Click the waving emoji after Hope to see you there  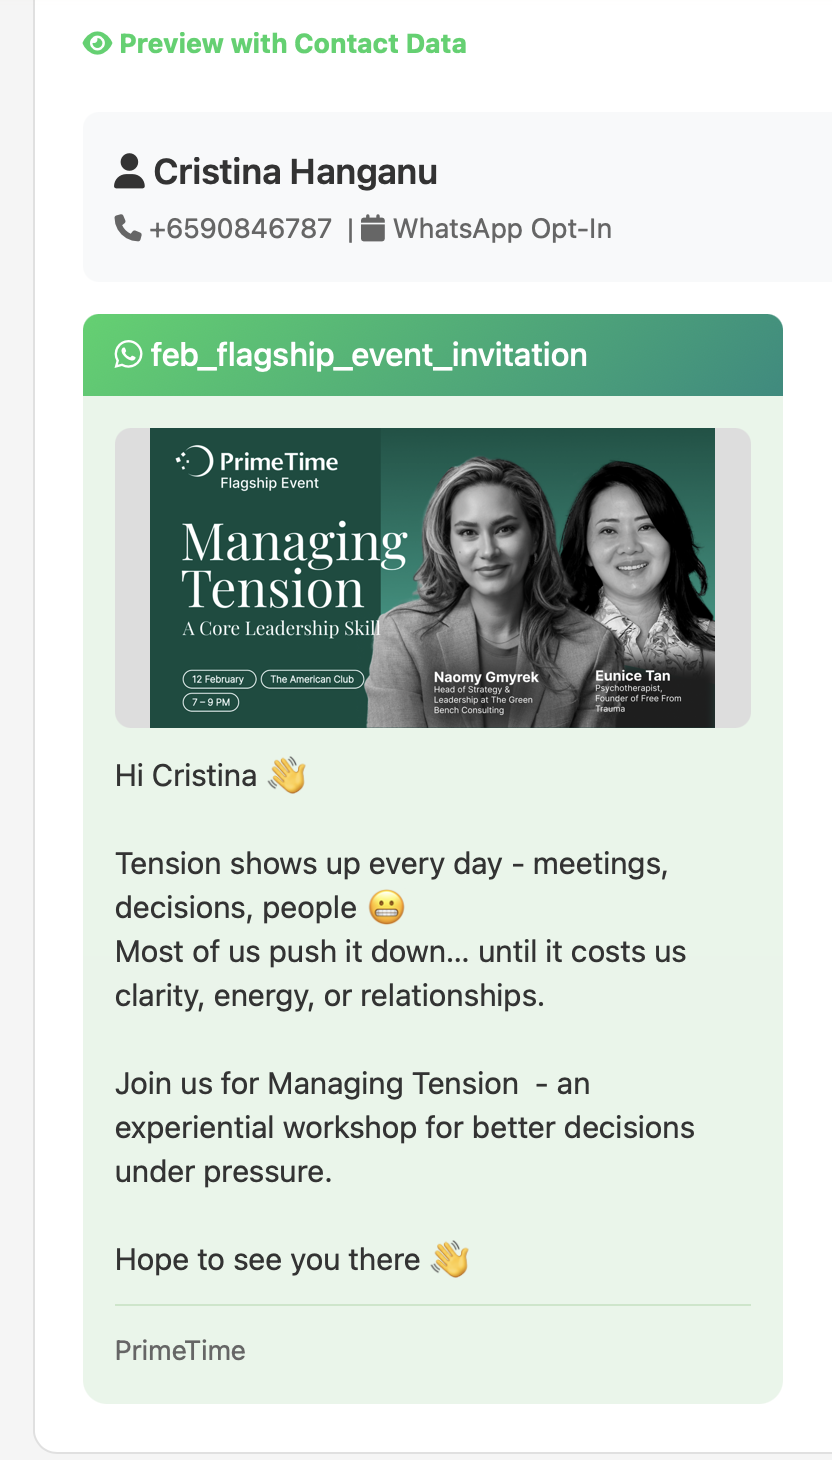[x=450, y=1260]
